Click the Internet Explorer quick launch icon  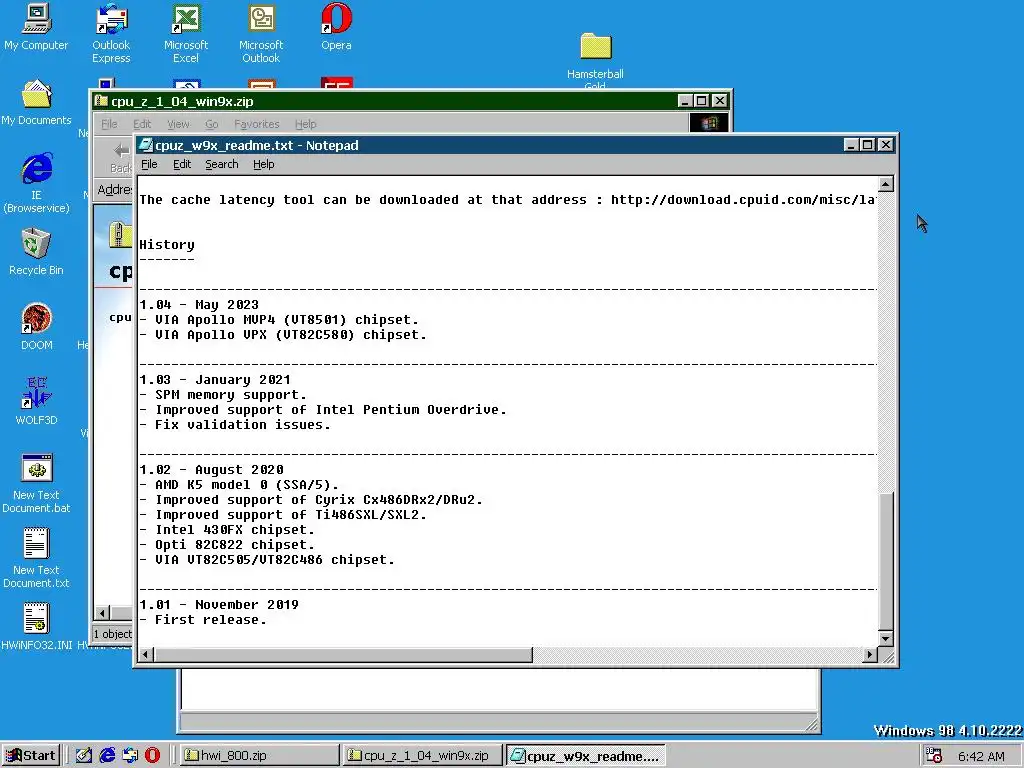pos(106,756)
